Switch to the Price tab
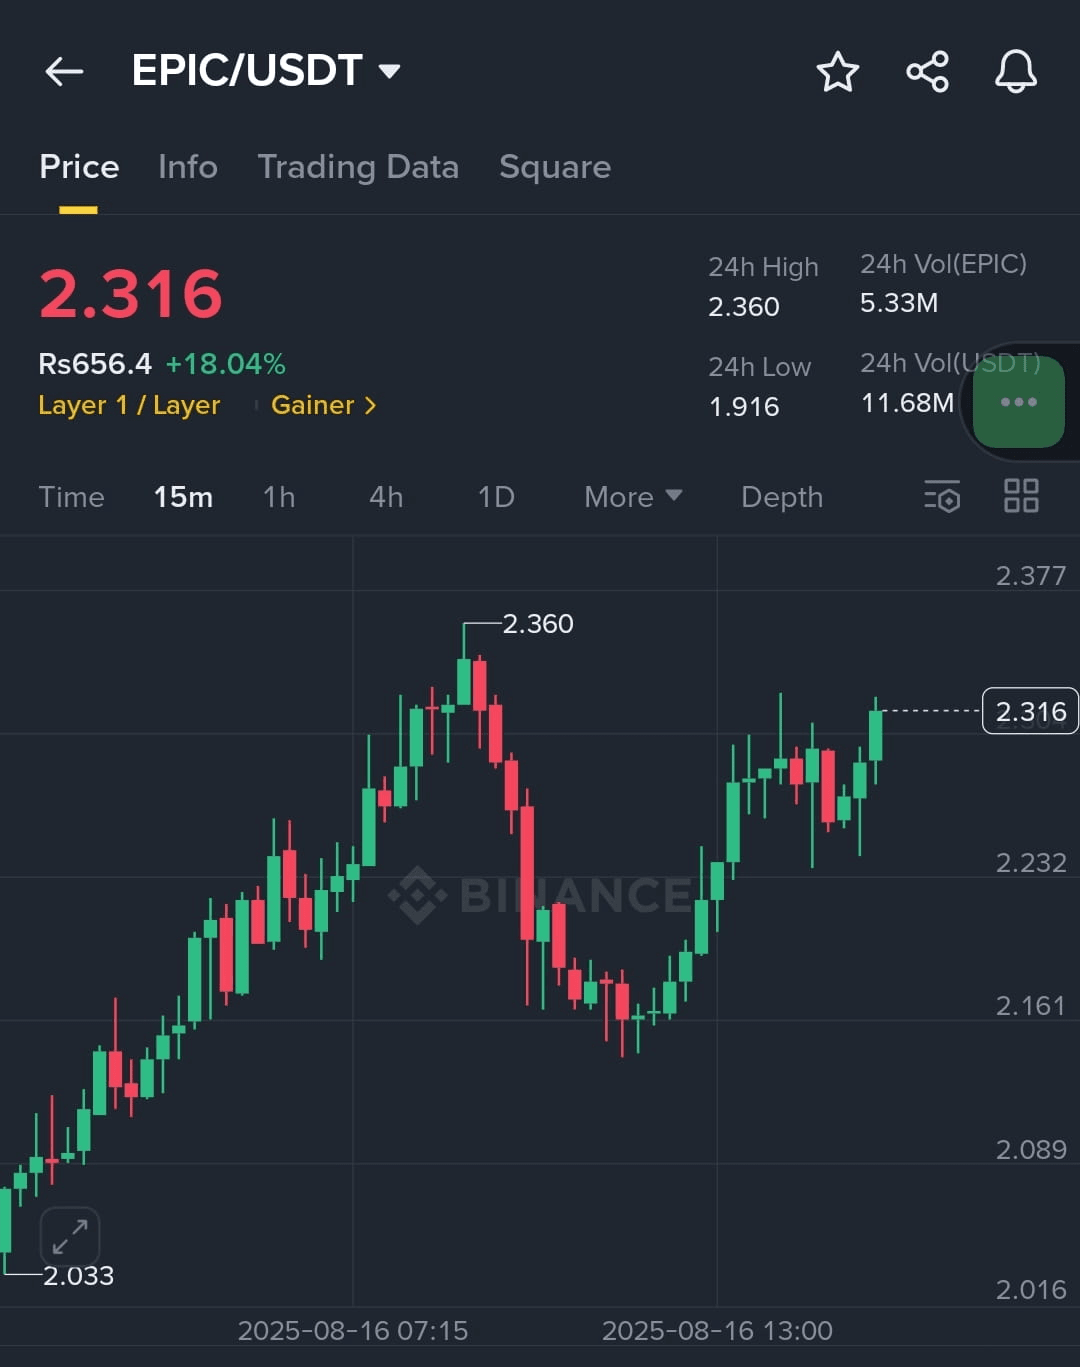Viewport: 1080px width, 1367px height. 79,167
